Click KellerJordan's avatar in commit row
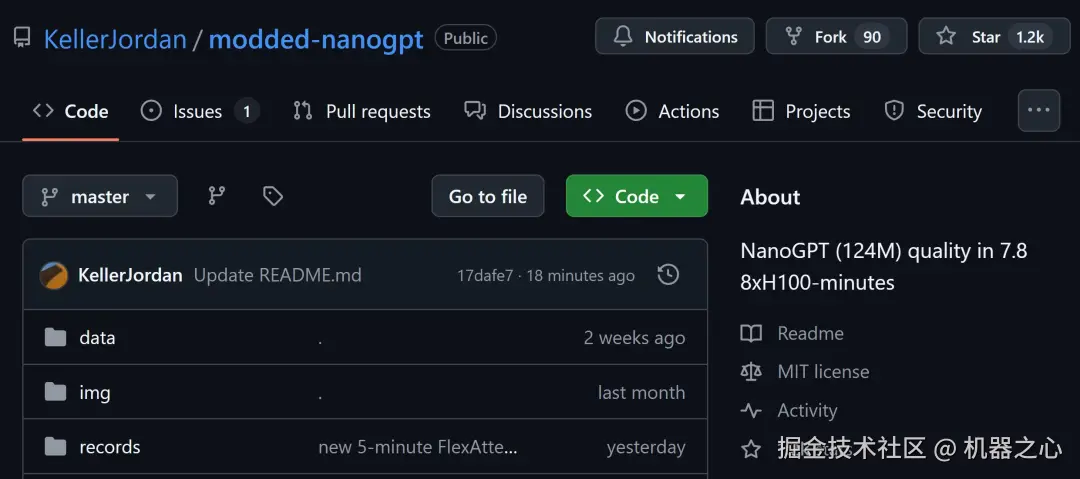 coord(54,275)
